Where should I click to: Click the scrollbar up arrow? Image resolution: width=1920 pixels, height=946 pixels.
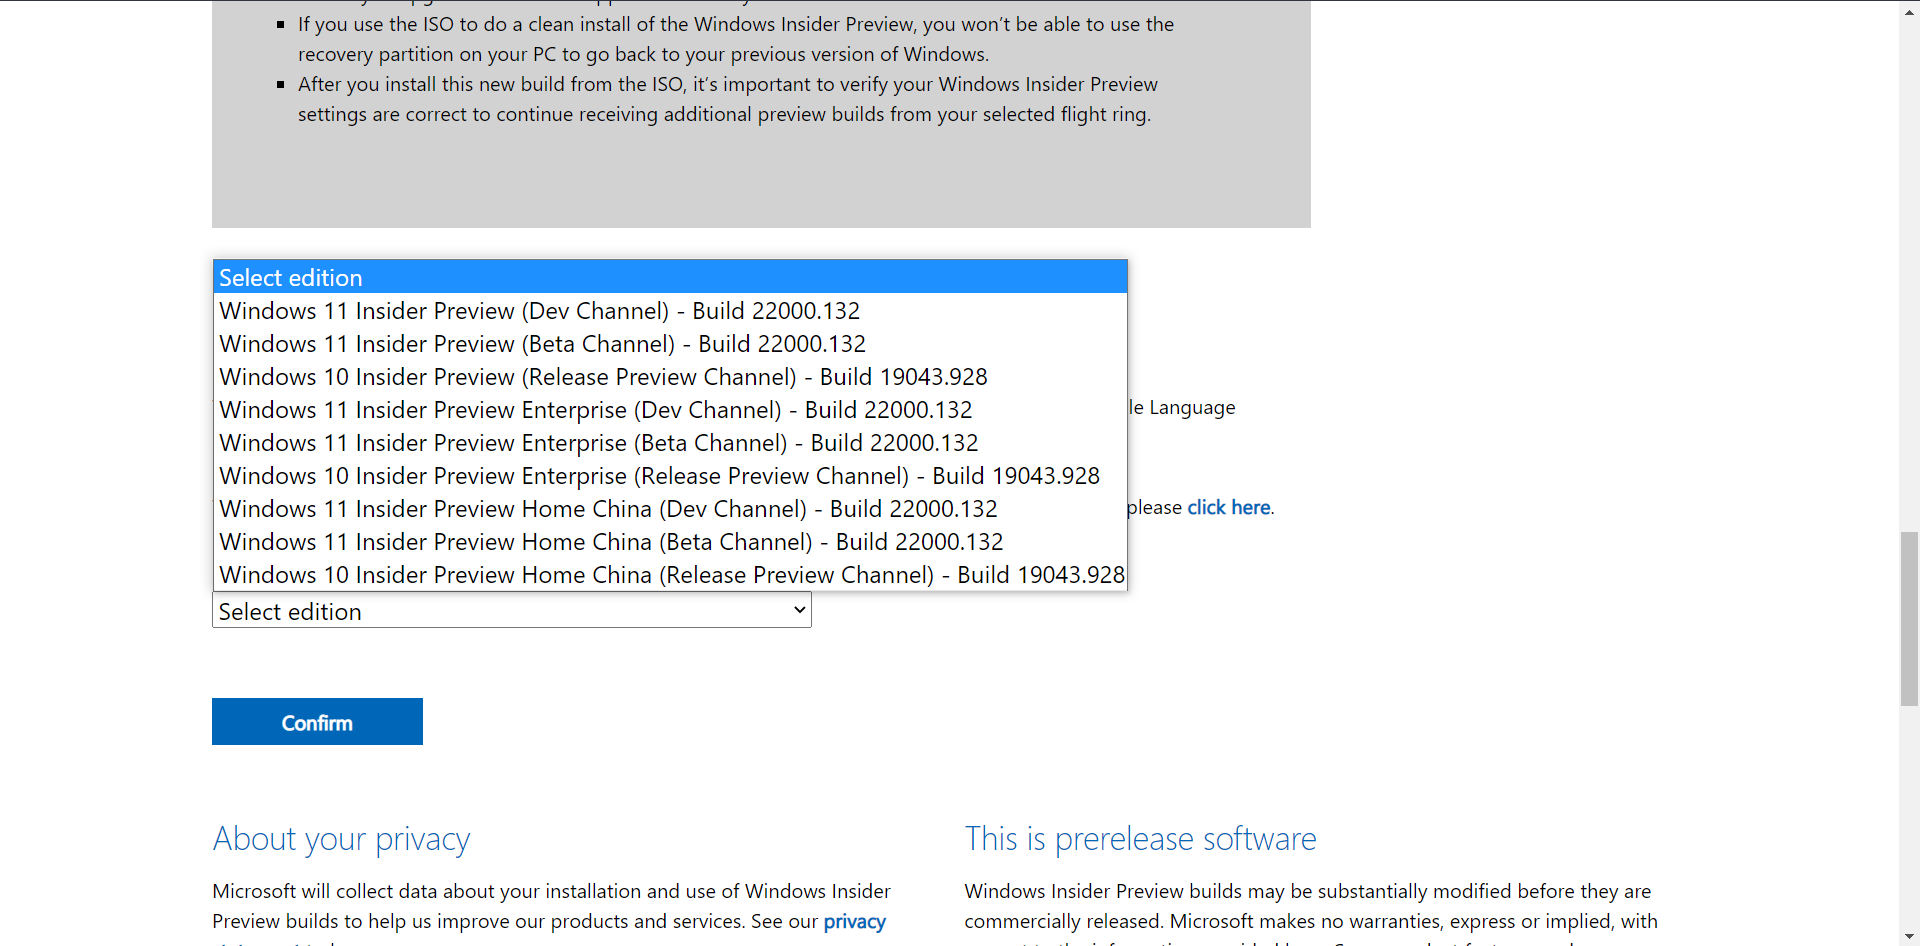(1909, 8)
